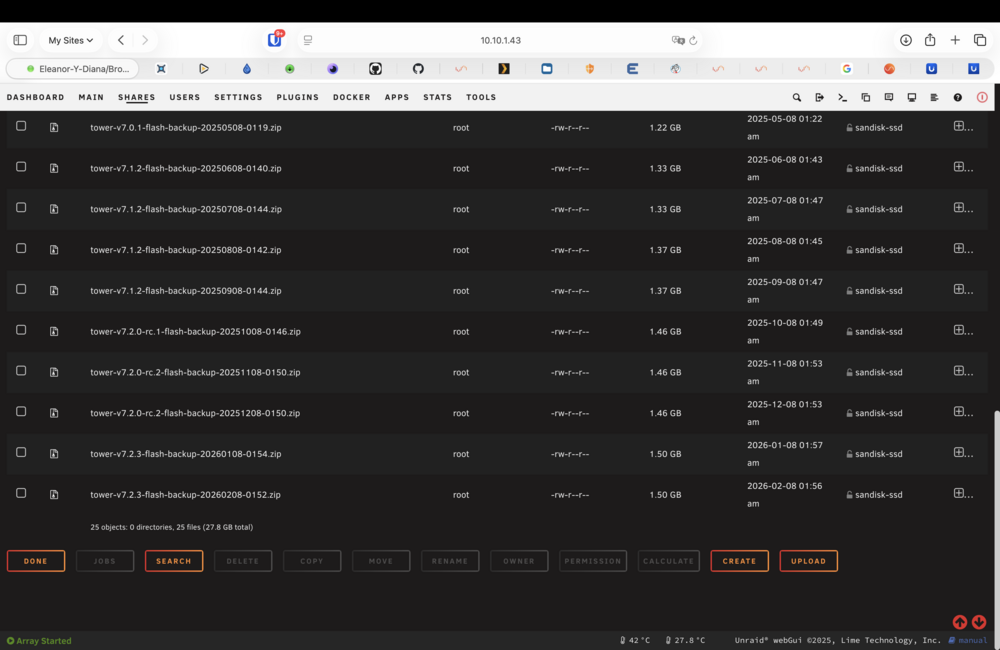Click the translate icon in address bar
Image resolution: width=1000 pixels, height=650 pixels.
click(x=678, y=40)
